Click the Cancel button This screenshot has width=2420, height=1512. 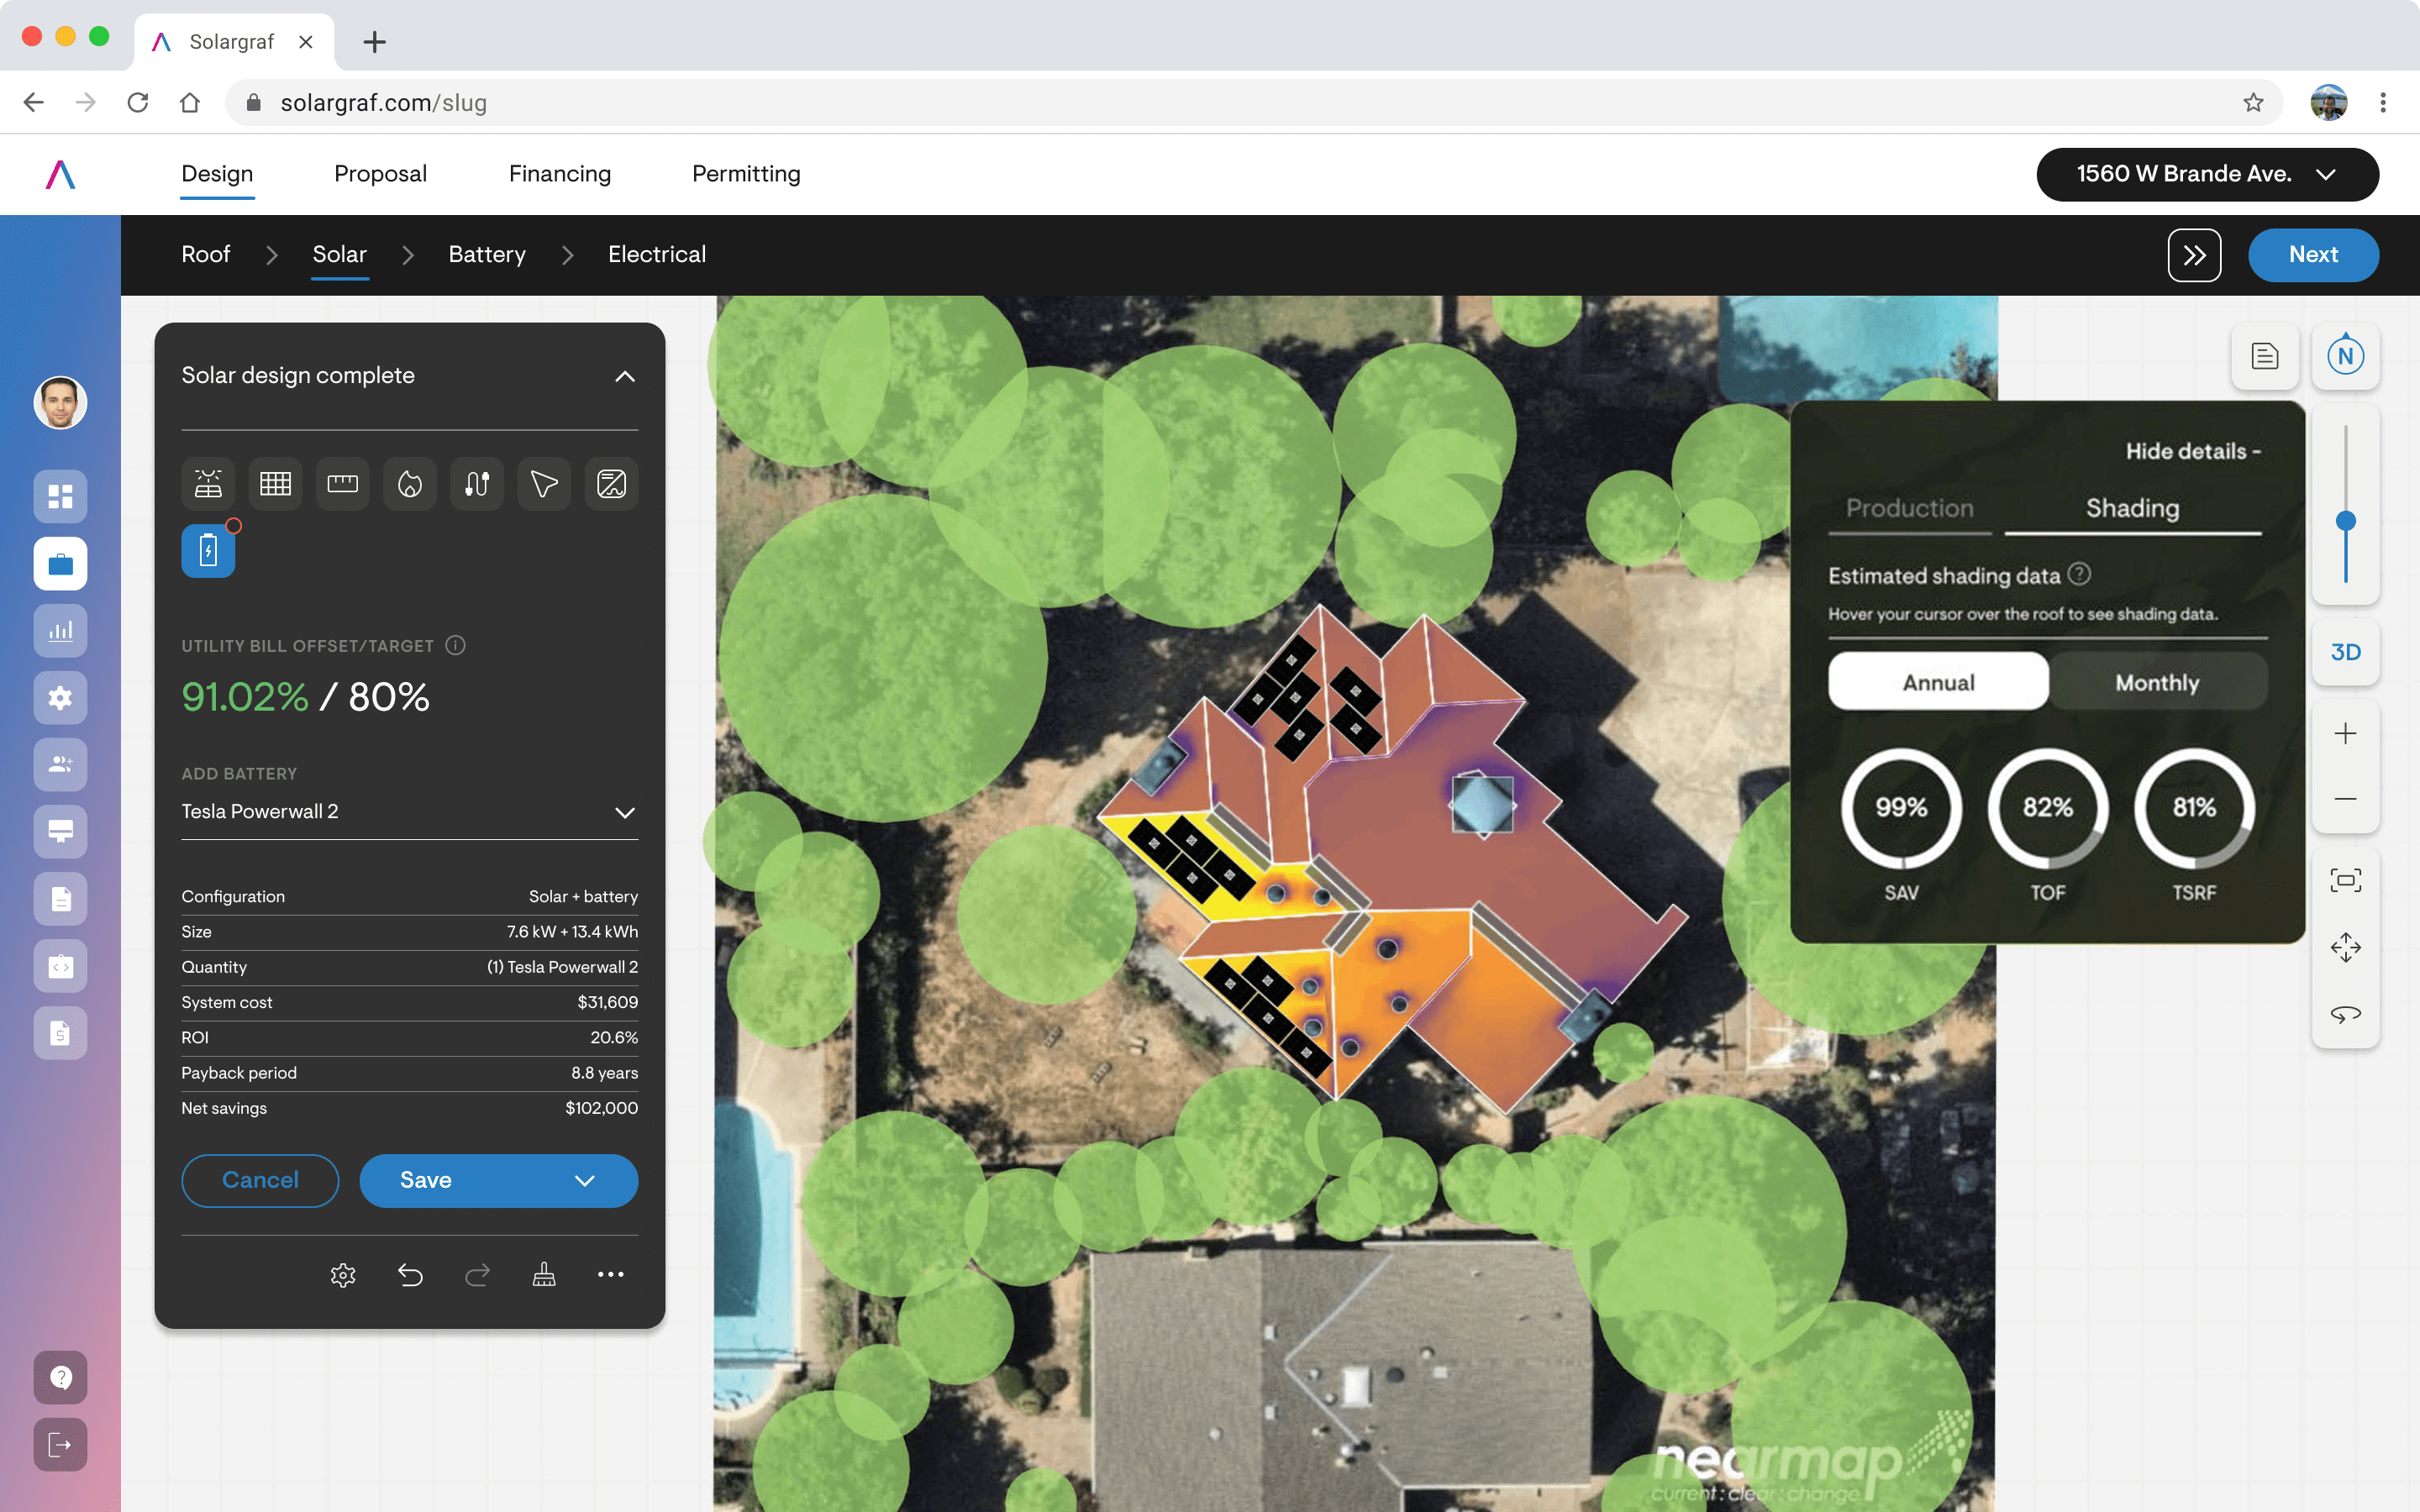pos(260,1181)
